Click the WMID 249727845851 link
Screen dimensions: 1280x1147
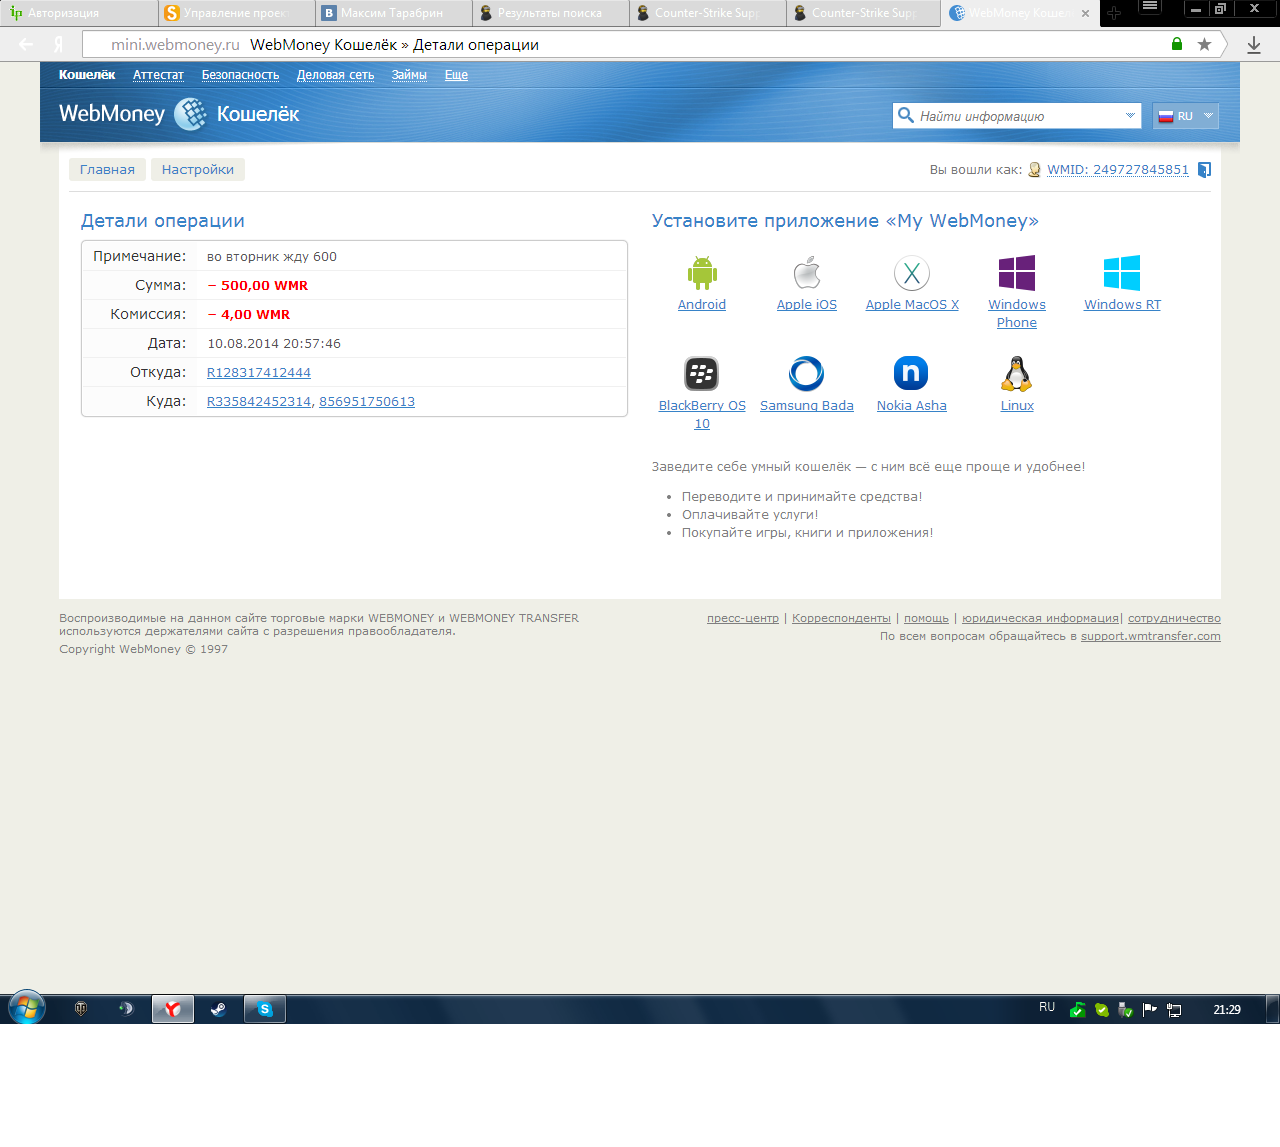tap(1118, 170)
